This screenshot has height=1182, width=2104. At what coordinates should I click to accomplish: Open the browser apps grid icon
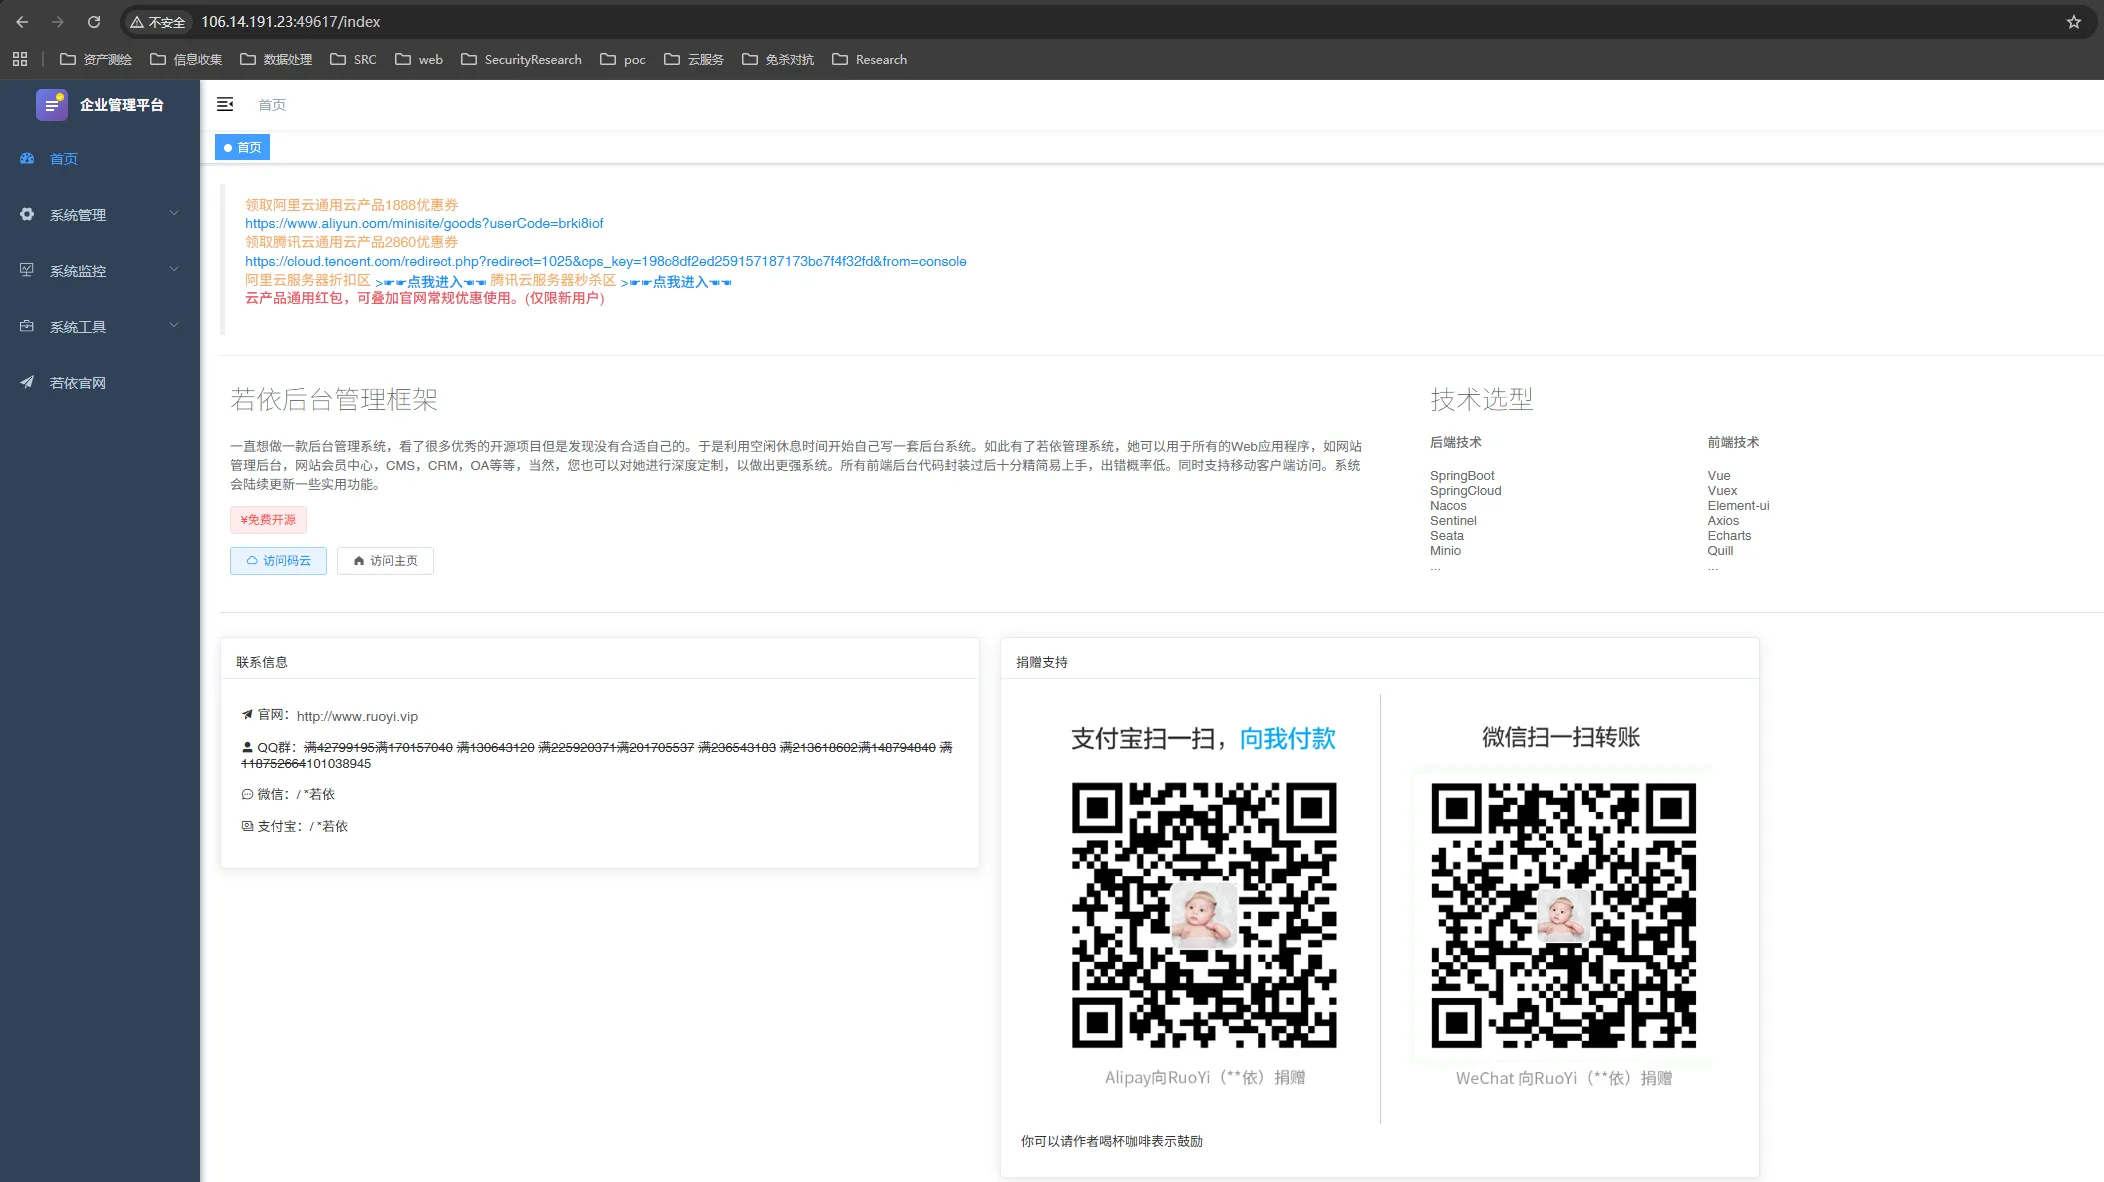click(20, 59)
